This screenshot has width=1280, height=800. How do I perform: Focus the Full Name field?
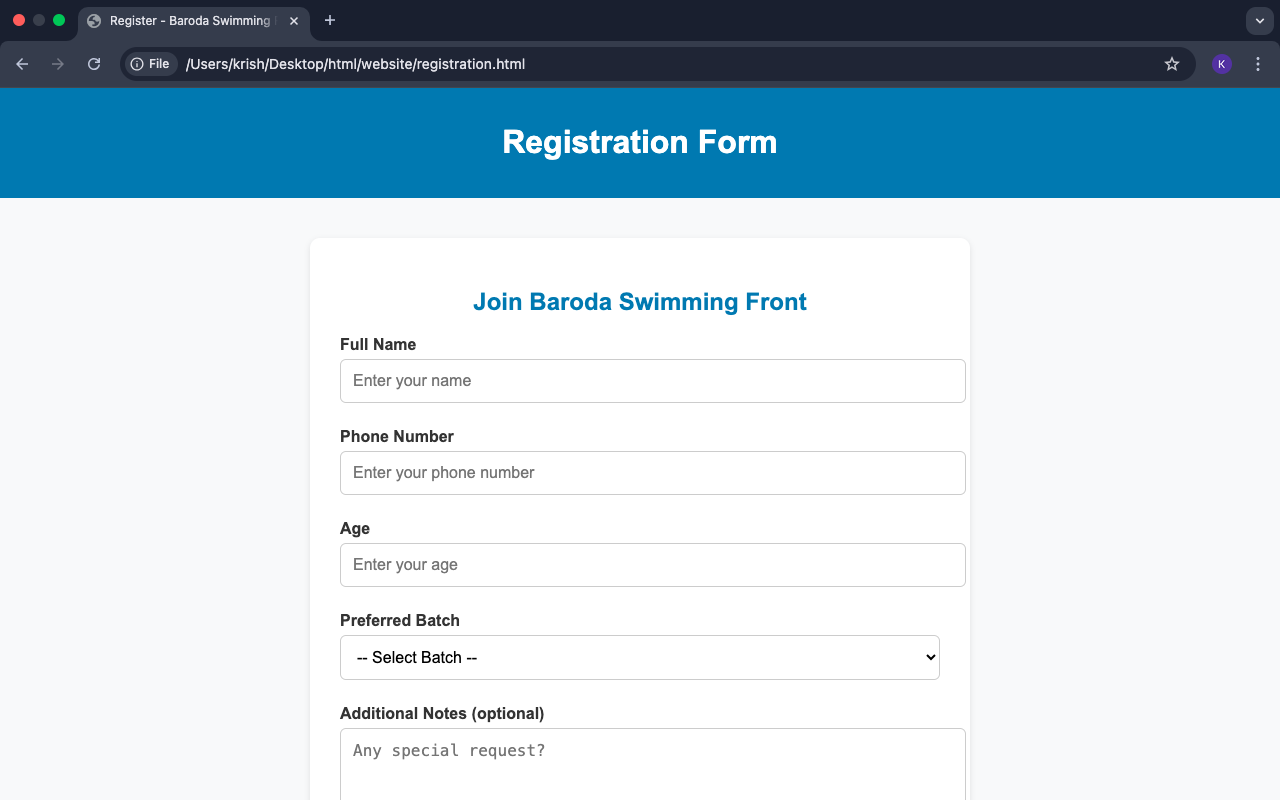click(652, 381)
